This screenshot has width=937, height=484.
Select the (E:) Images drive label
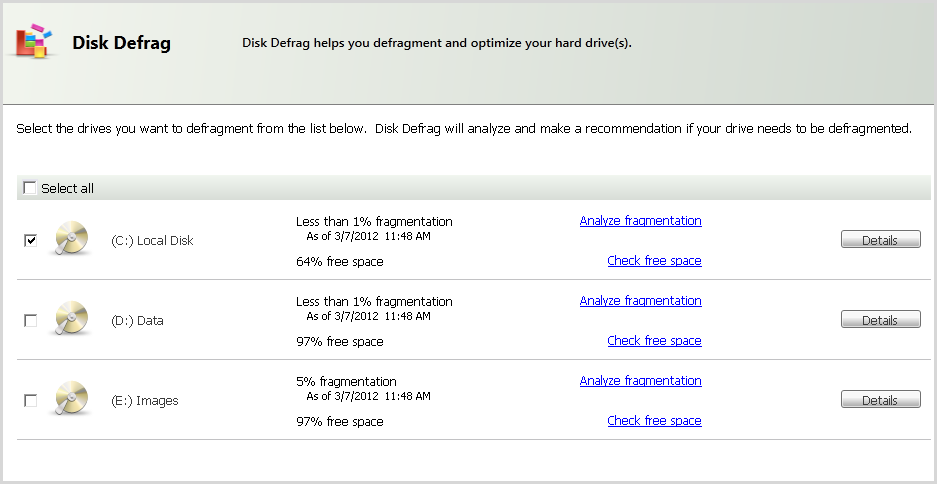click(x=145, y=401)
